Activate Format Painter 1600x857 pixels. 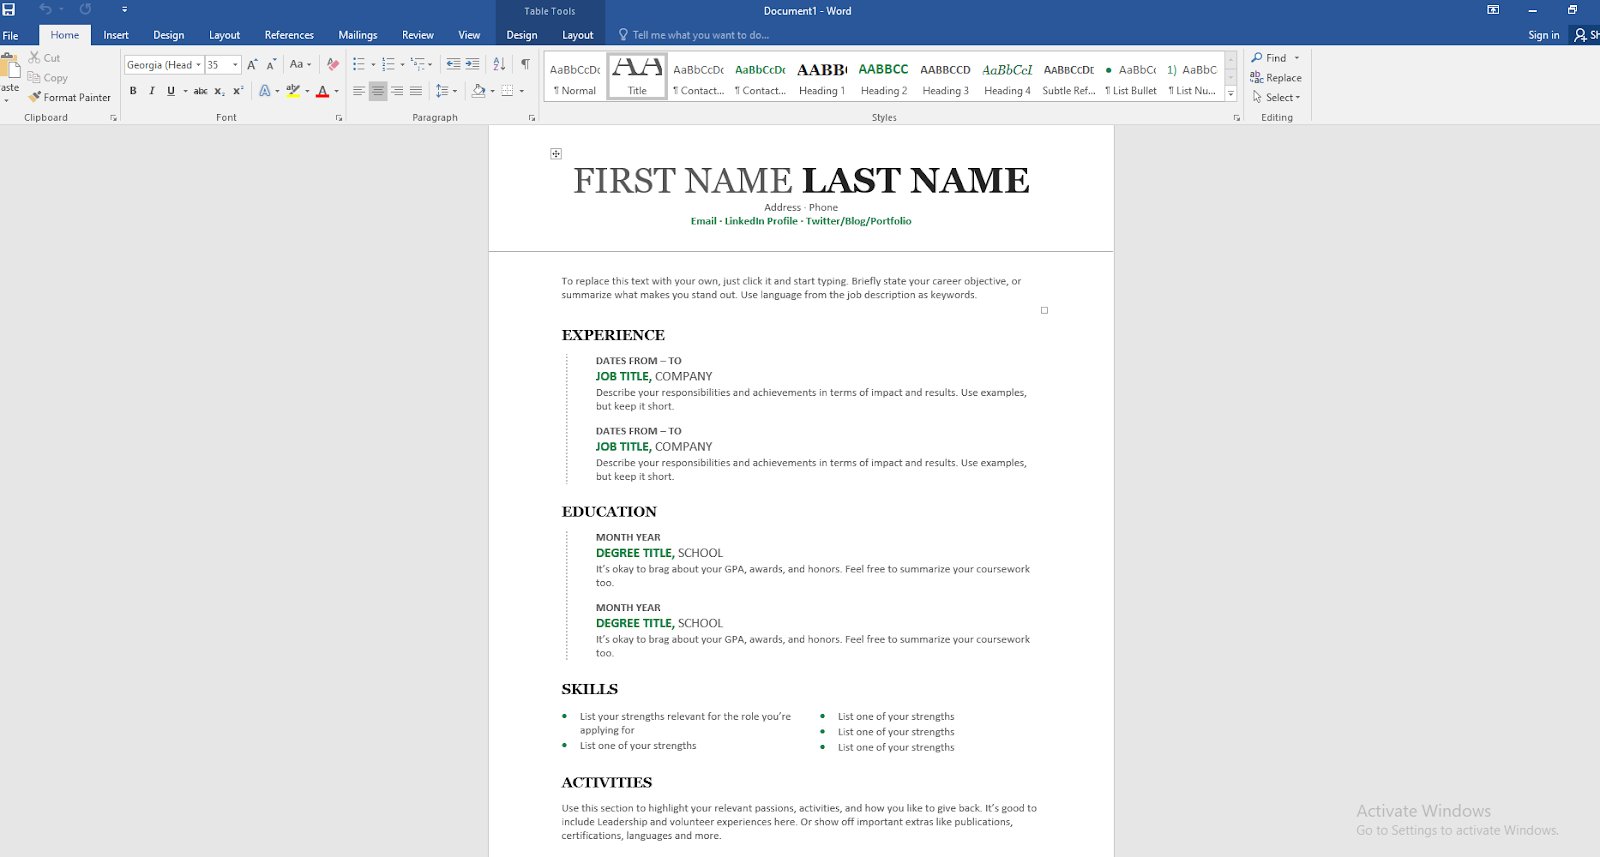tap(69, 97)
